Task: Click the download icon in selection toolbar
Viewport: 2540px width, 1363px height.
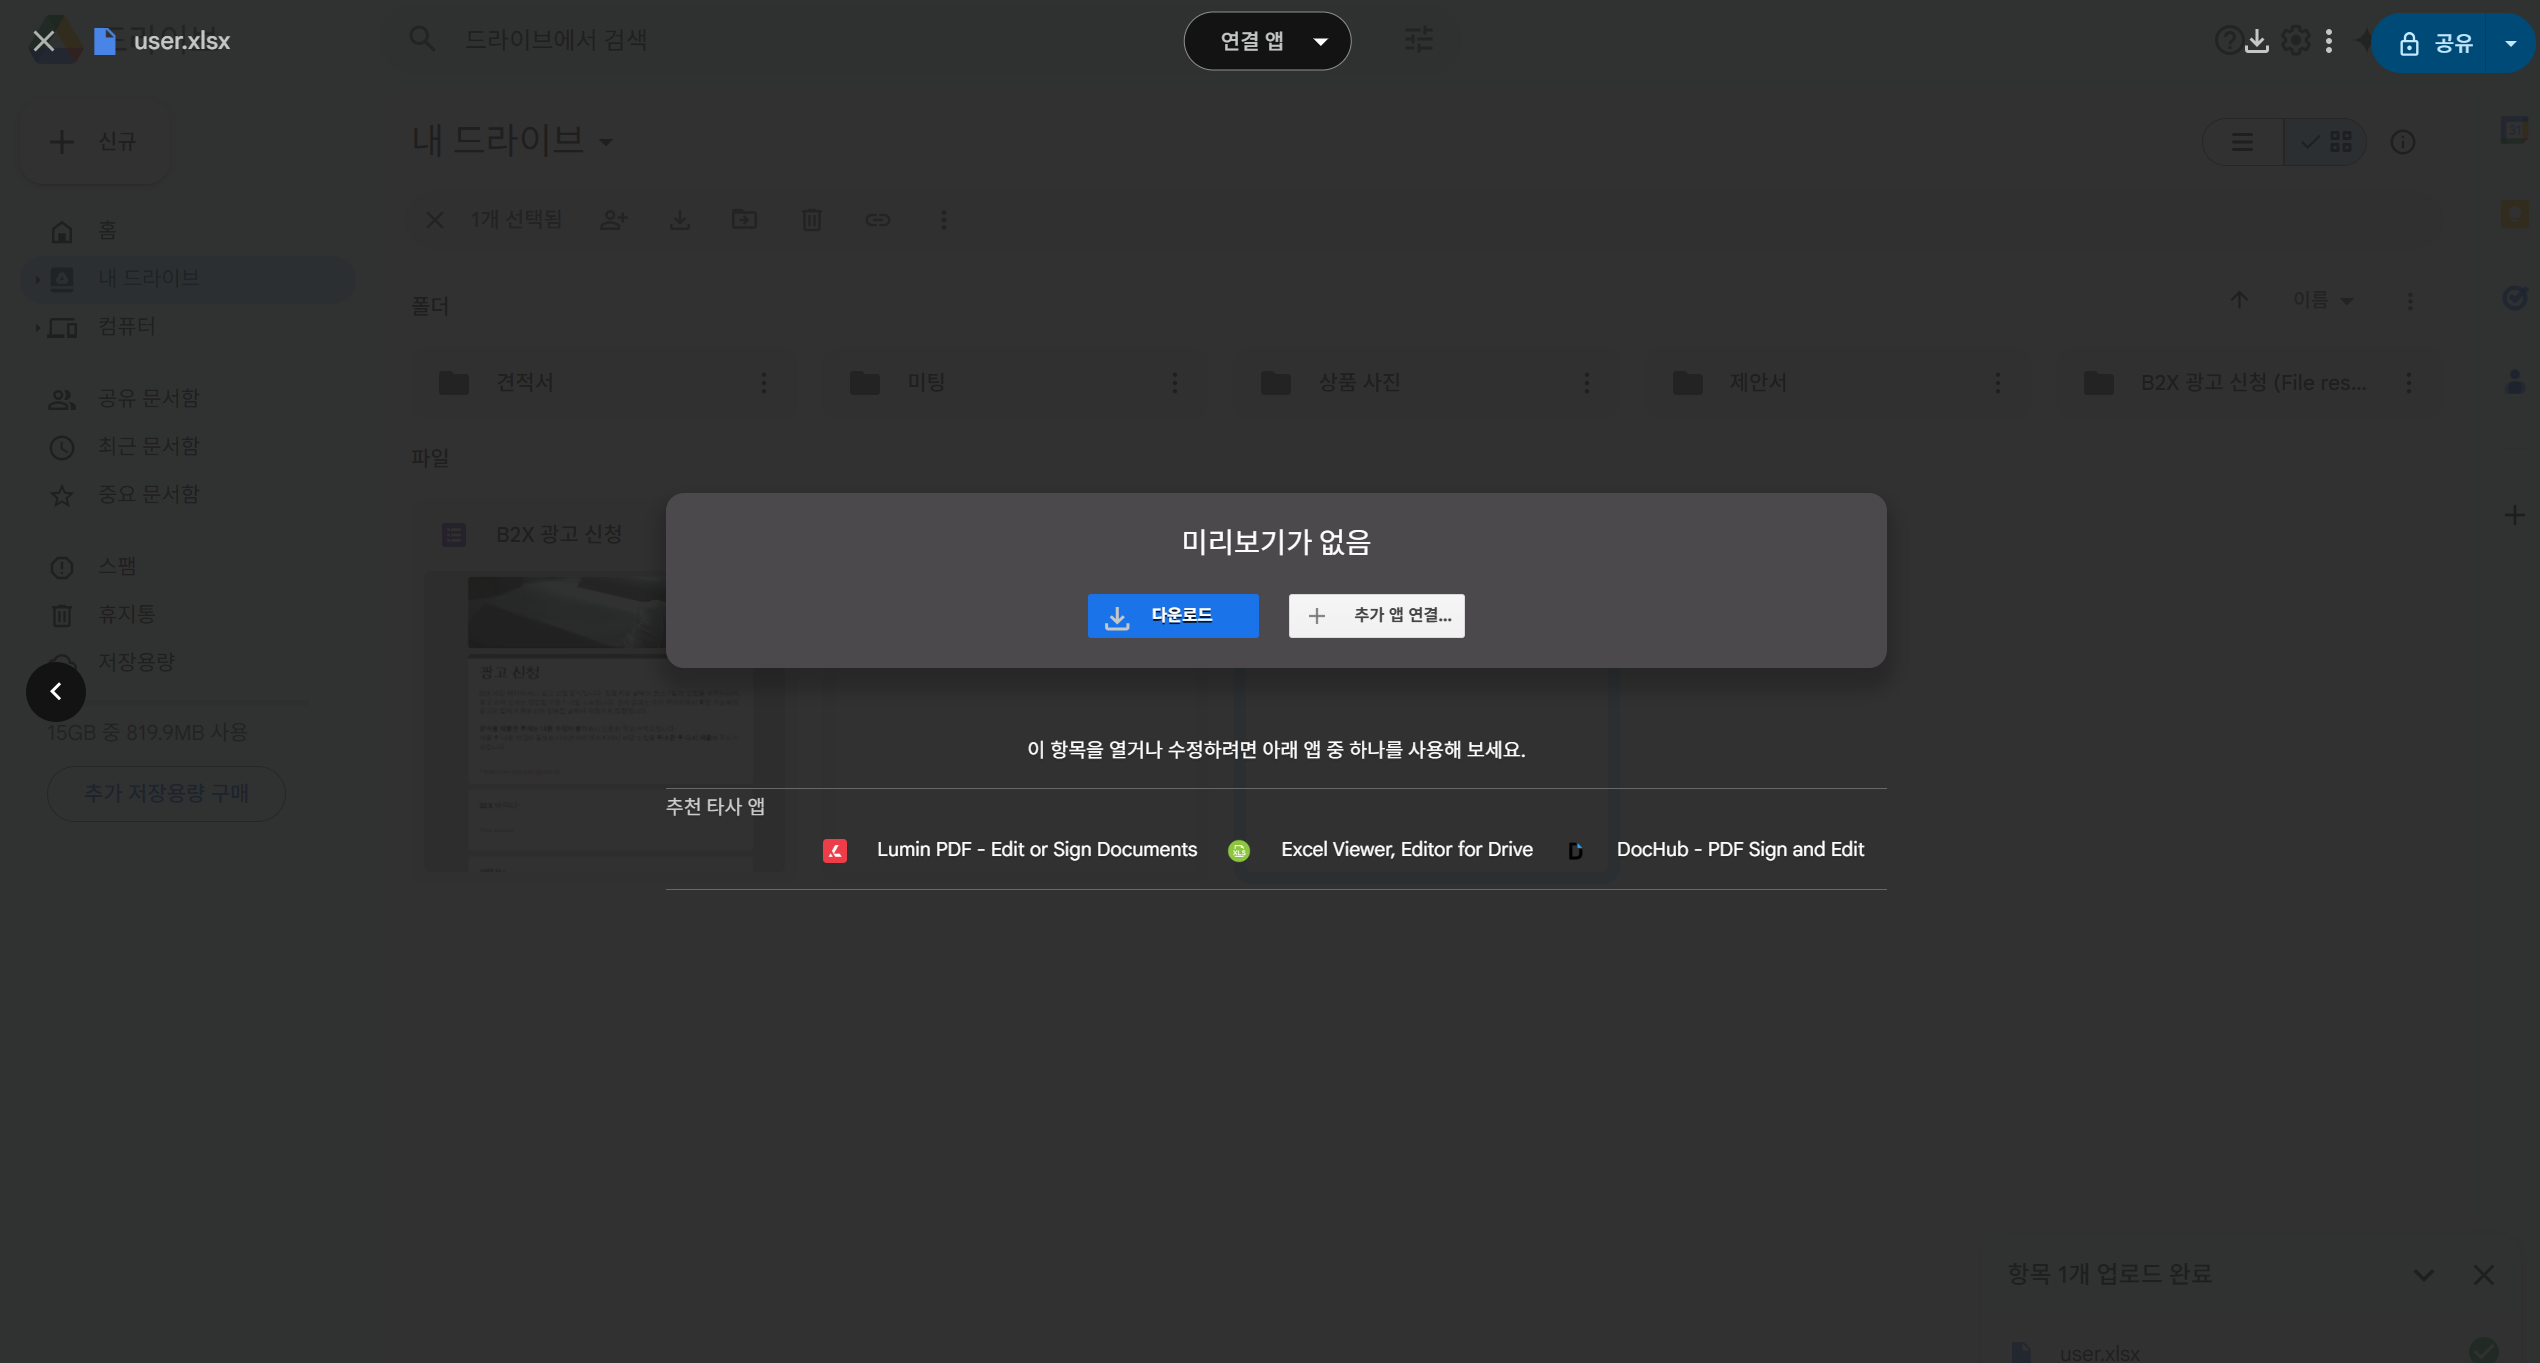Action: coord(680,220)
